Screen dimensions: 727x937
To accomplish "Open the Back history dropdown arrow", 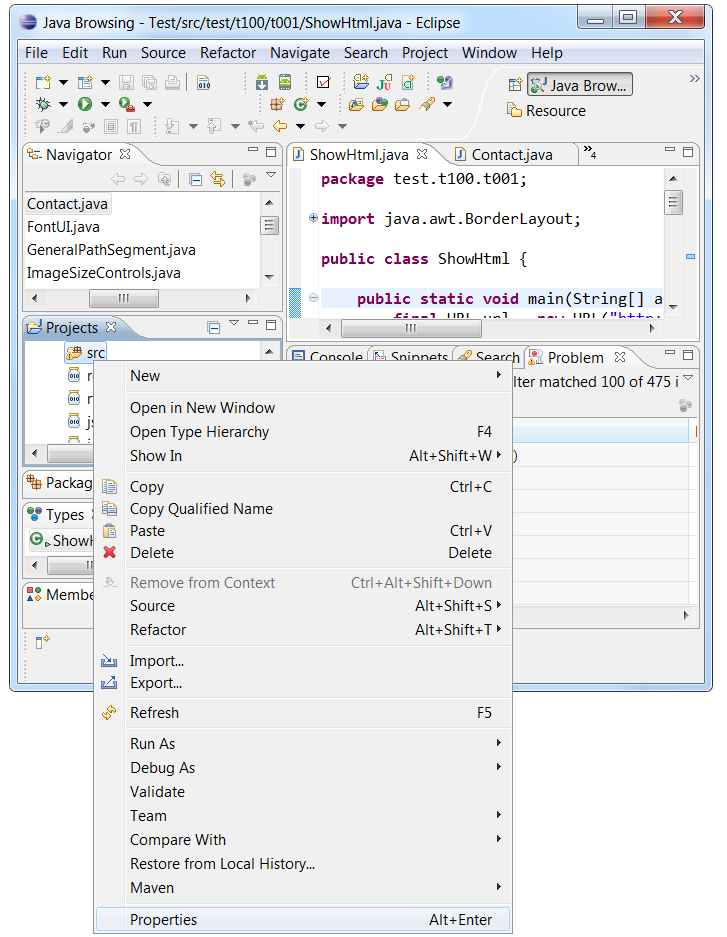I will click(300, 126).
